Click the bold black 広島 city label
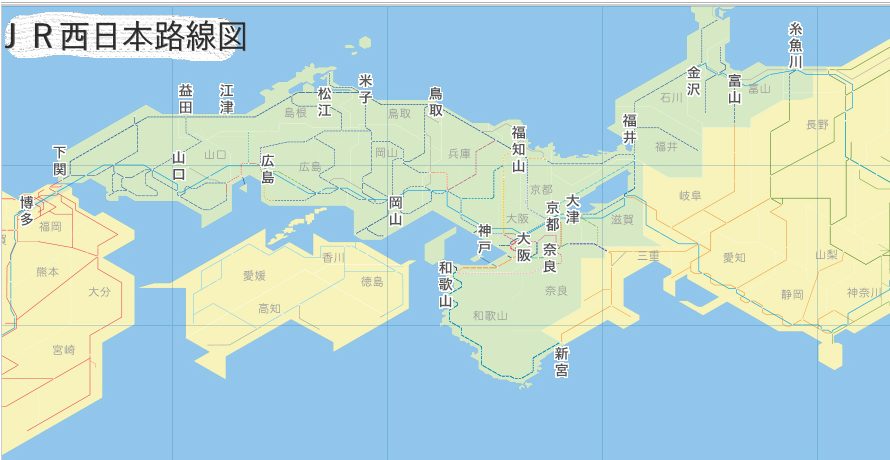This screenshot has width=890, height=460. [268, 169]
